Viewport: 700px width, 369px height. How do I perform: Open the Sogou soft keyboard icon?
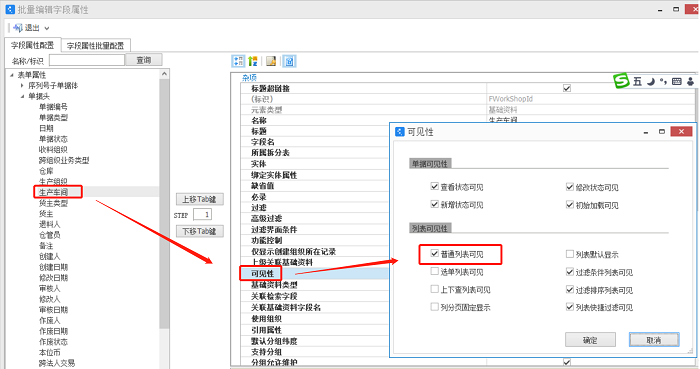(677, 81)
